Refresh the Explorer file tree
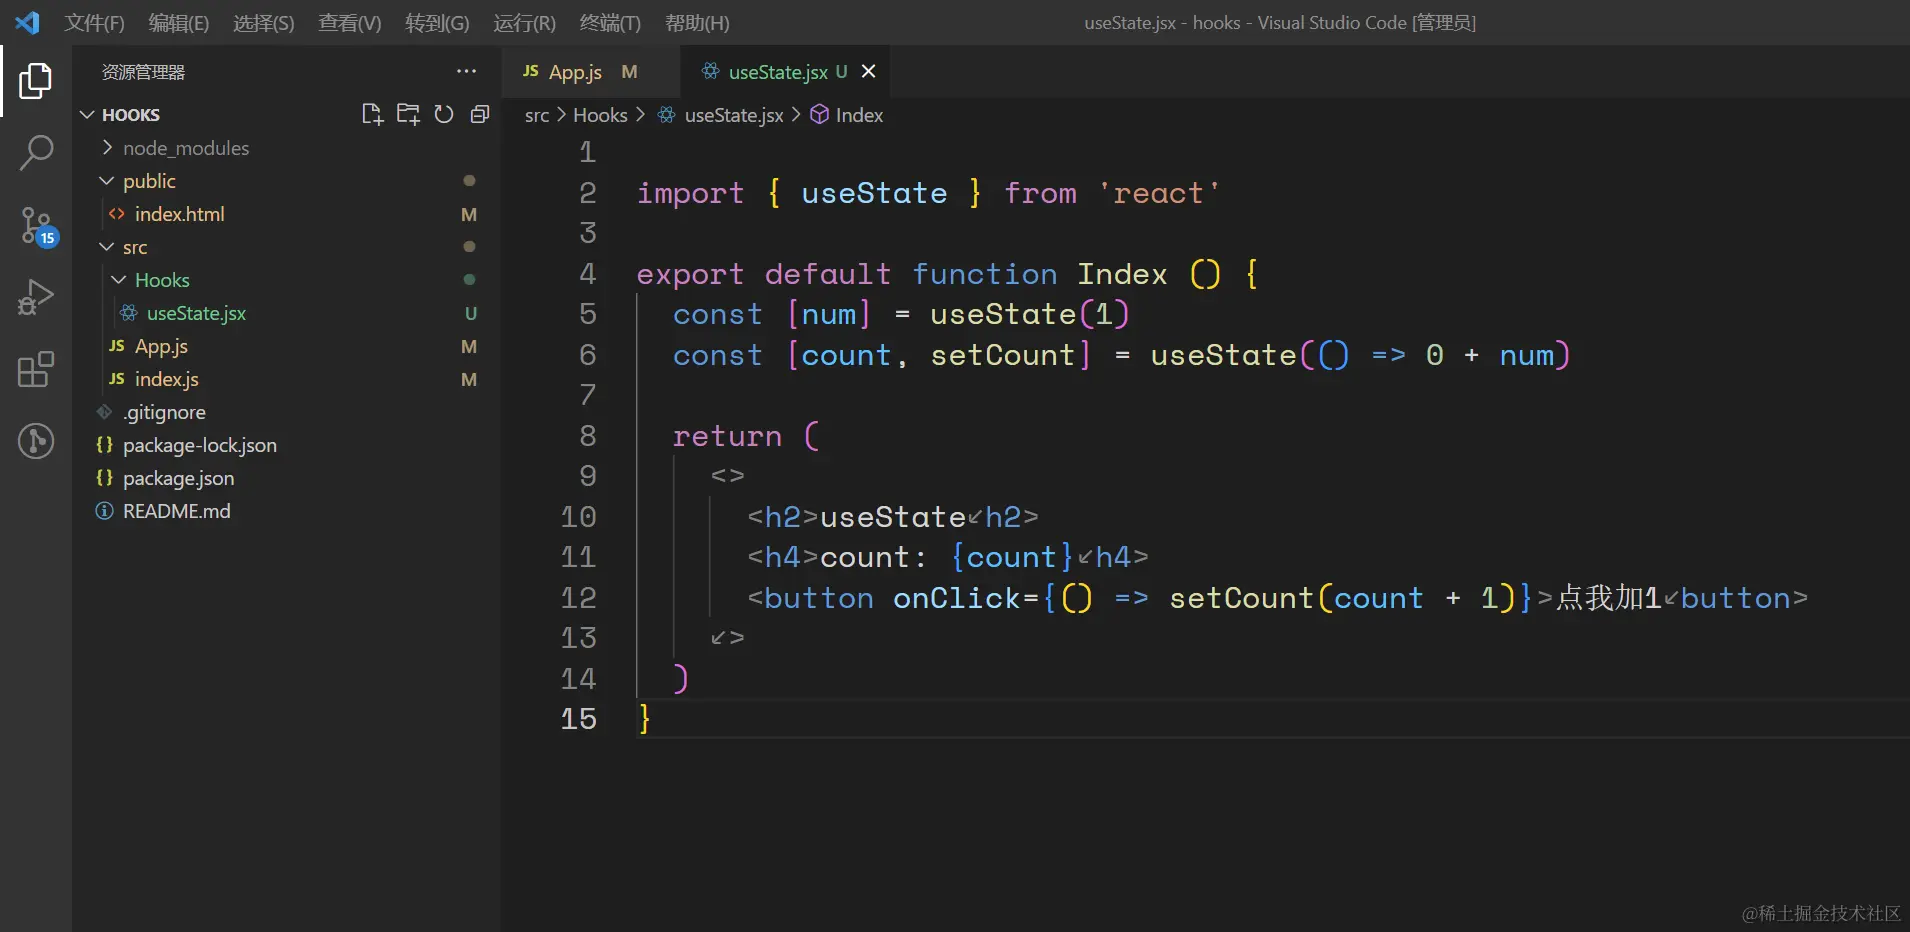This screenshot has width=1910, height=932. pyautogui.click(x=444, y=114)
